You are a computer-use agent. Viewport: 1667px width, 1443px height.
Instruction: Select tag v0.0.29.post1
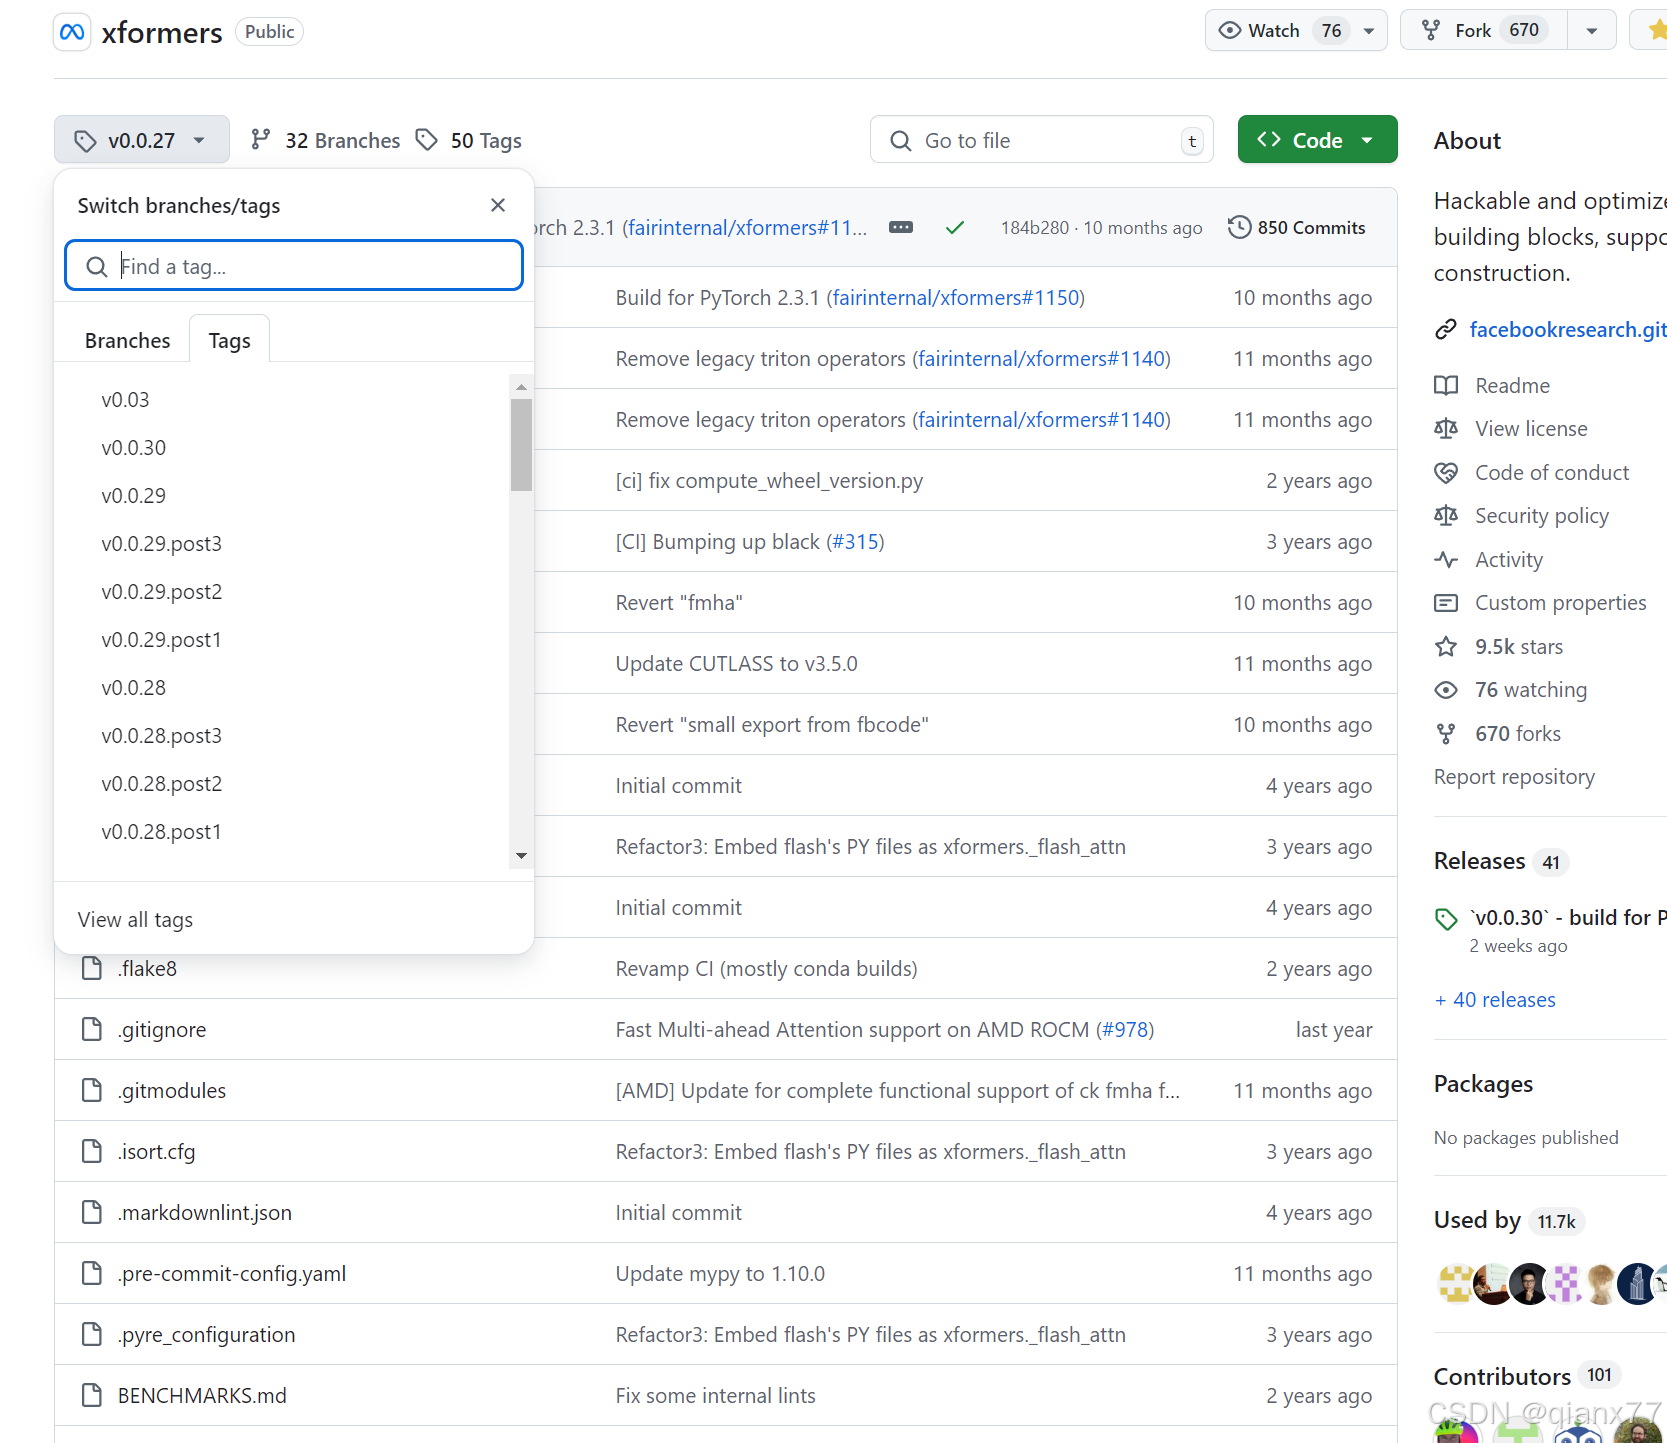tap(161, 640)
